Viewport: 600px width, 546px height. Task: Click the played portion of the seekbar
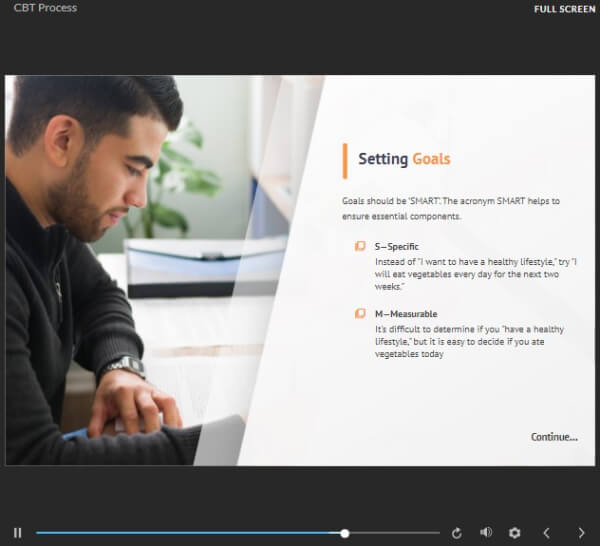click(x=190, y=533)
